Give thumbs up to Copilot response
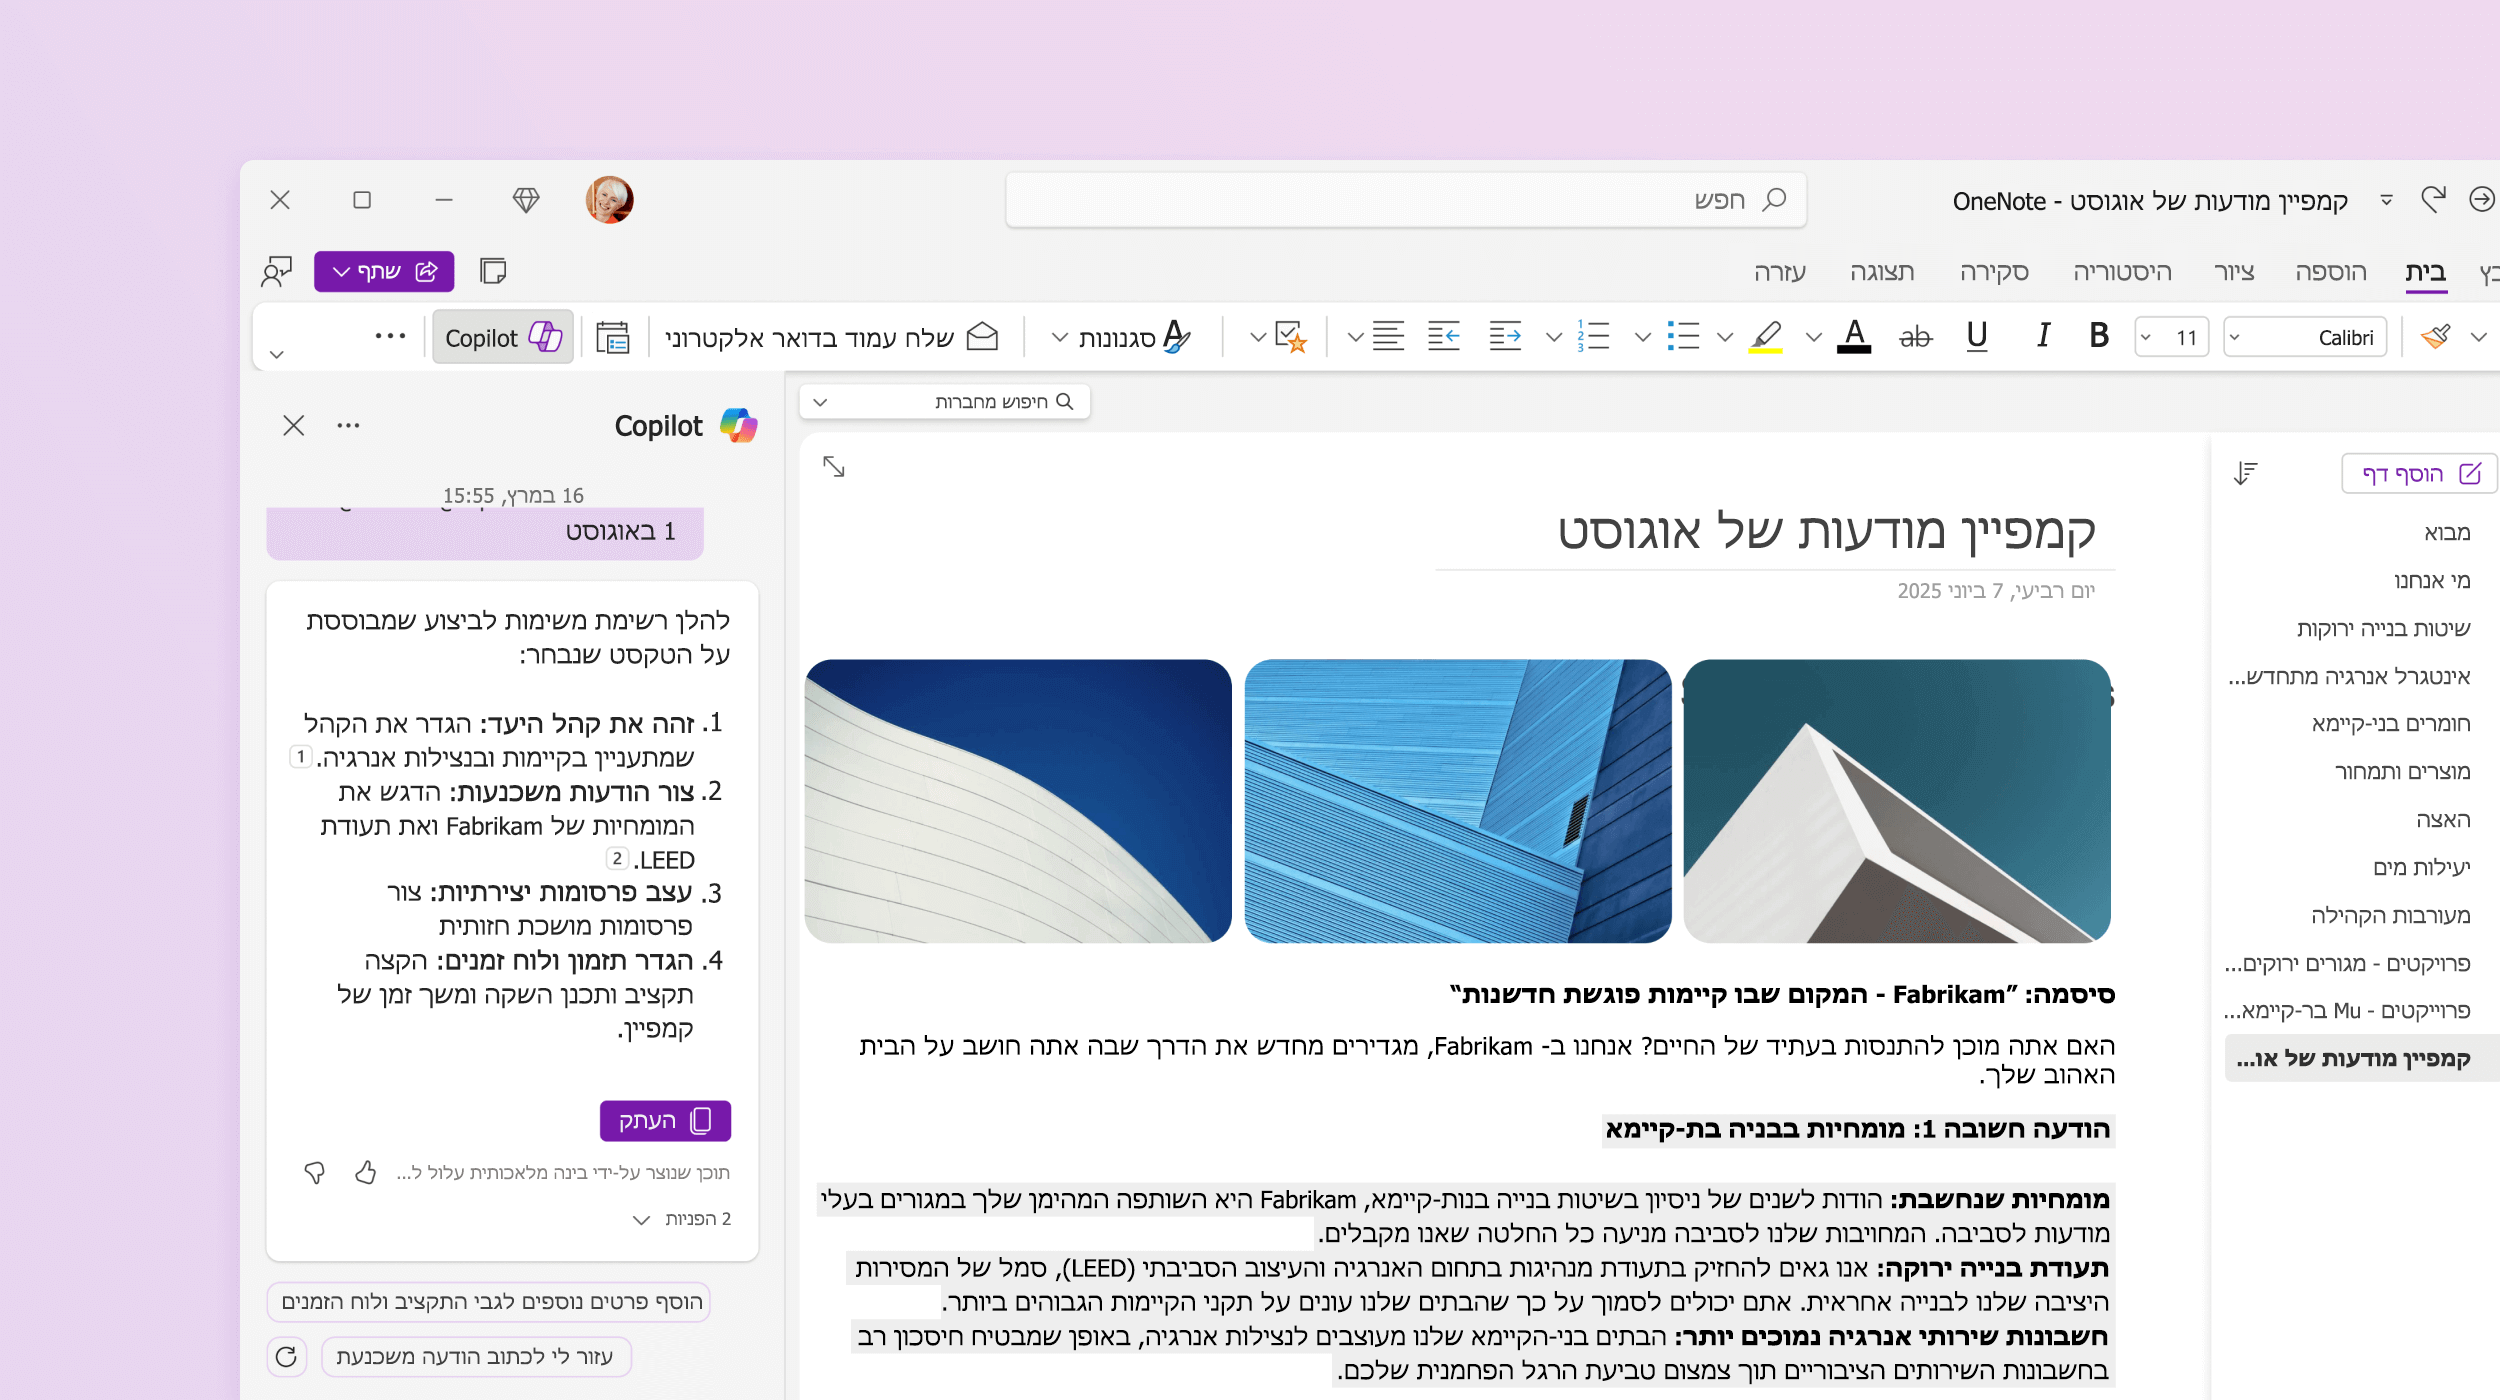This screenshot has height=1400, width=2500. coord(366,1172)
